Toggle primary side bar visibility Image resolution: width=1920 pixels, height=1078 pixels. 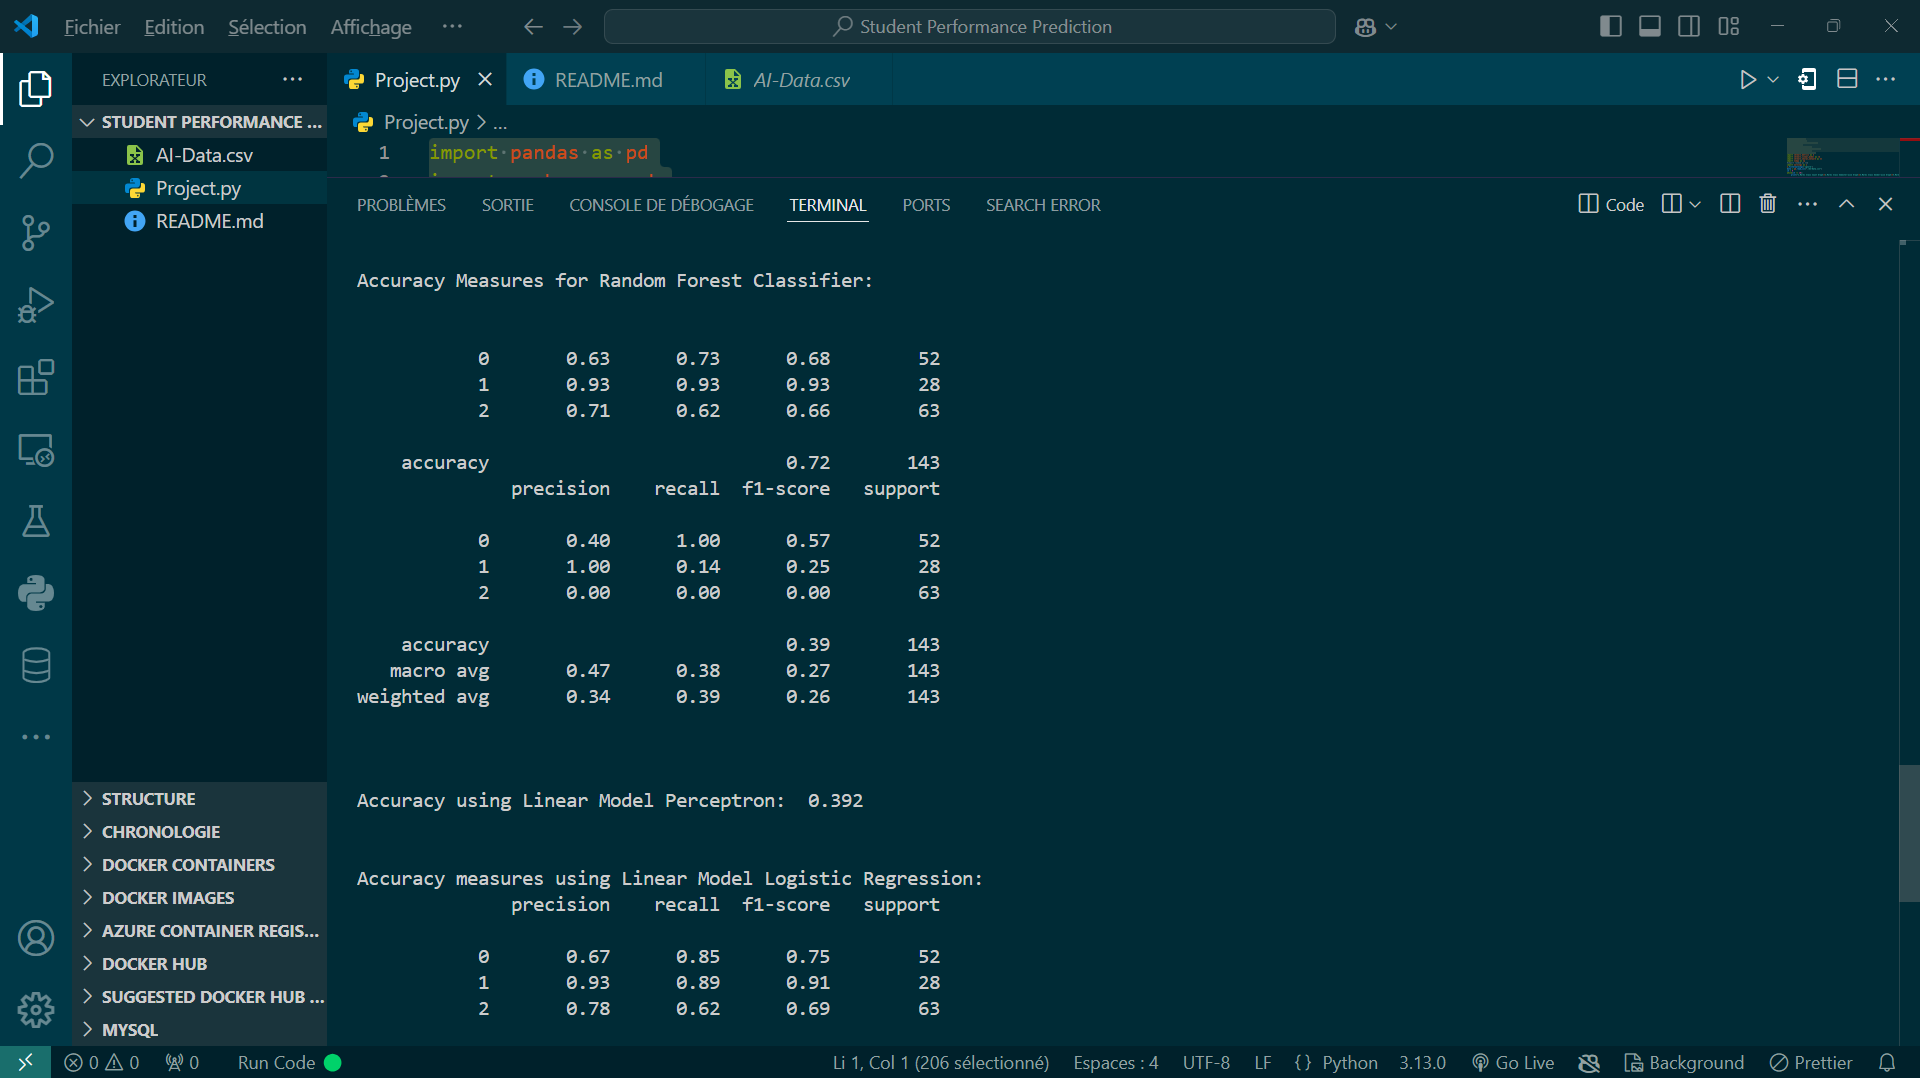pos(1611,27)
